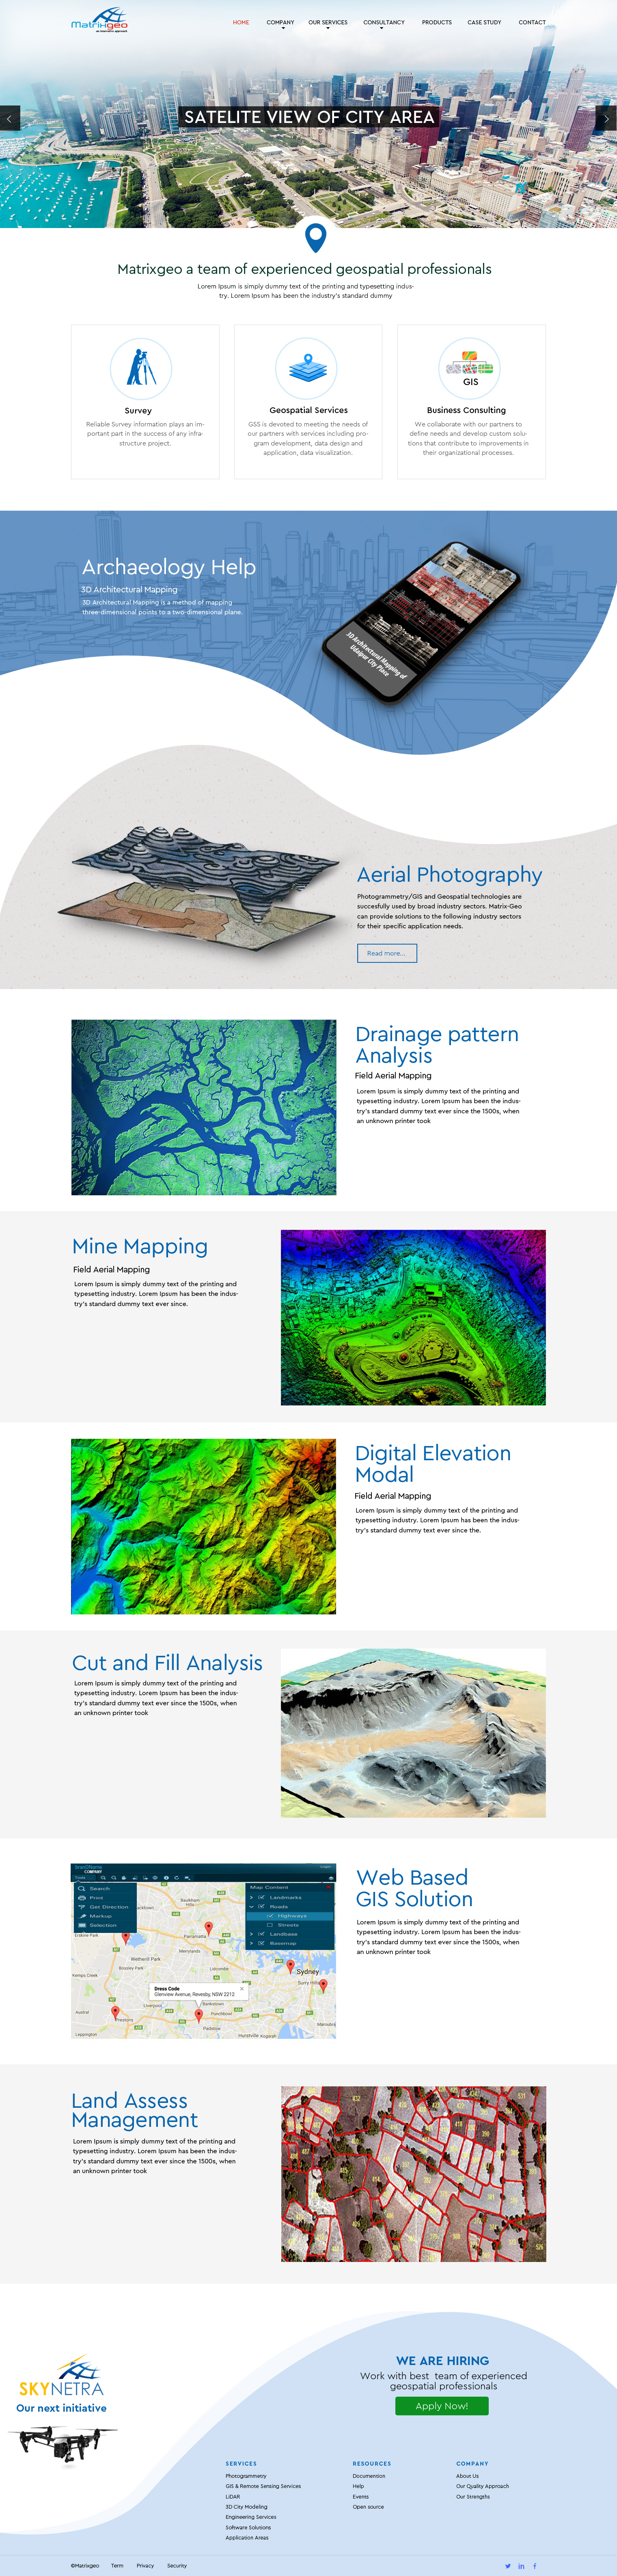Open the 3D City Modeling footer link
This screenshot has height=2576, width=617.
coord(246,2507)
